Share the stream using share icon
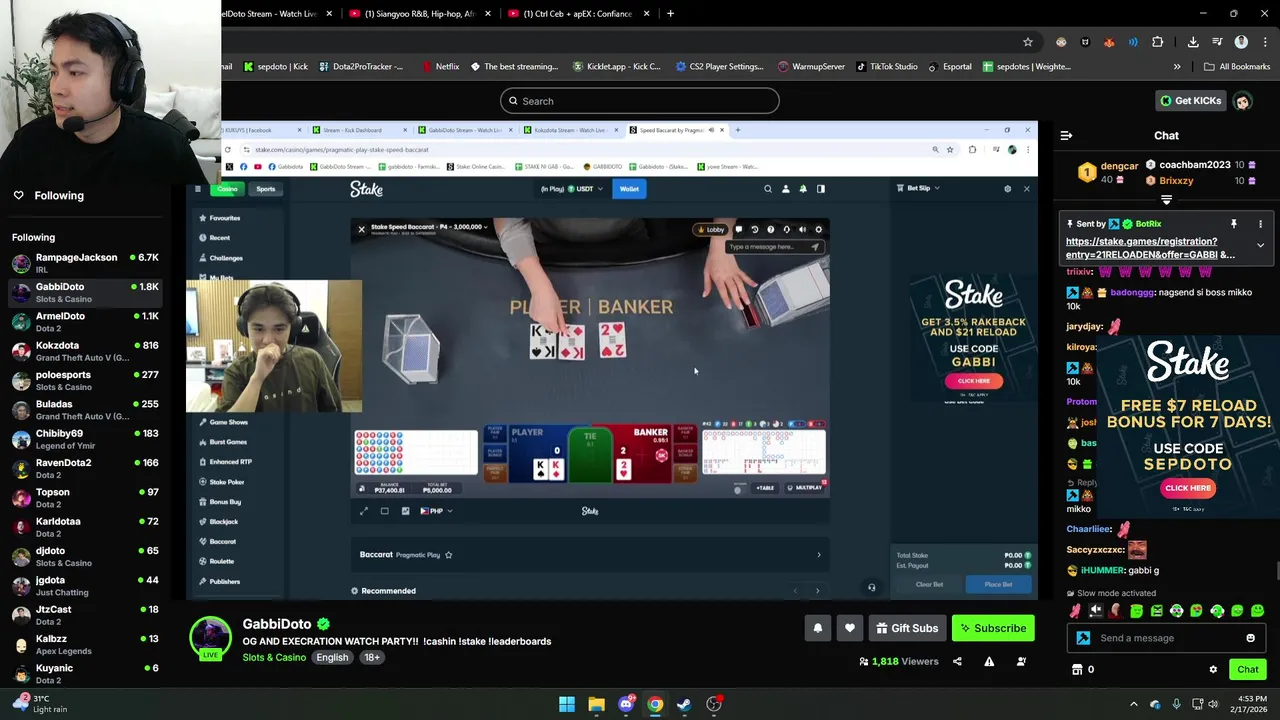This screenshot has height=720, width=1280. click(x=957, y=661)
